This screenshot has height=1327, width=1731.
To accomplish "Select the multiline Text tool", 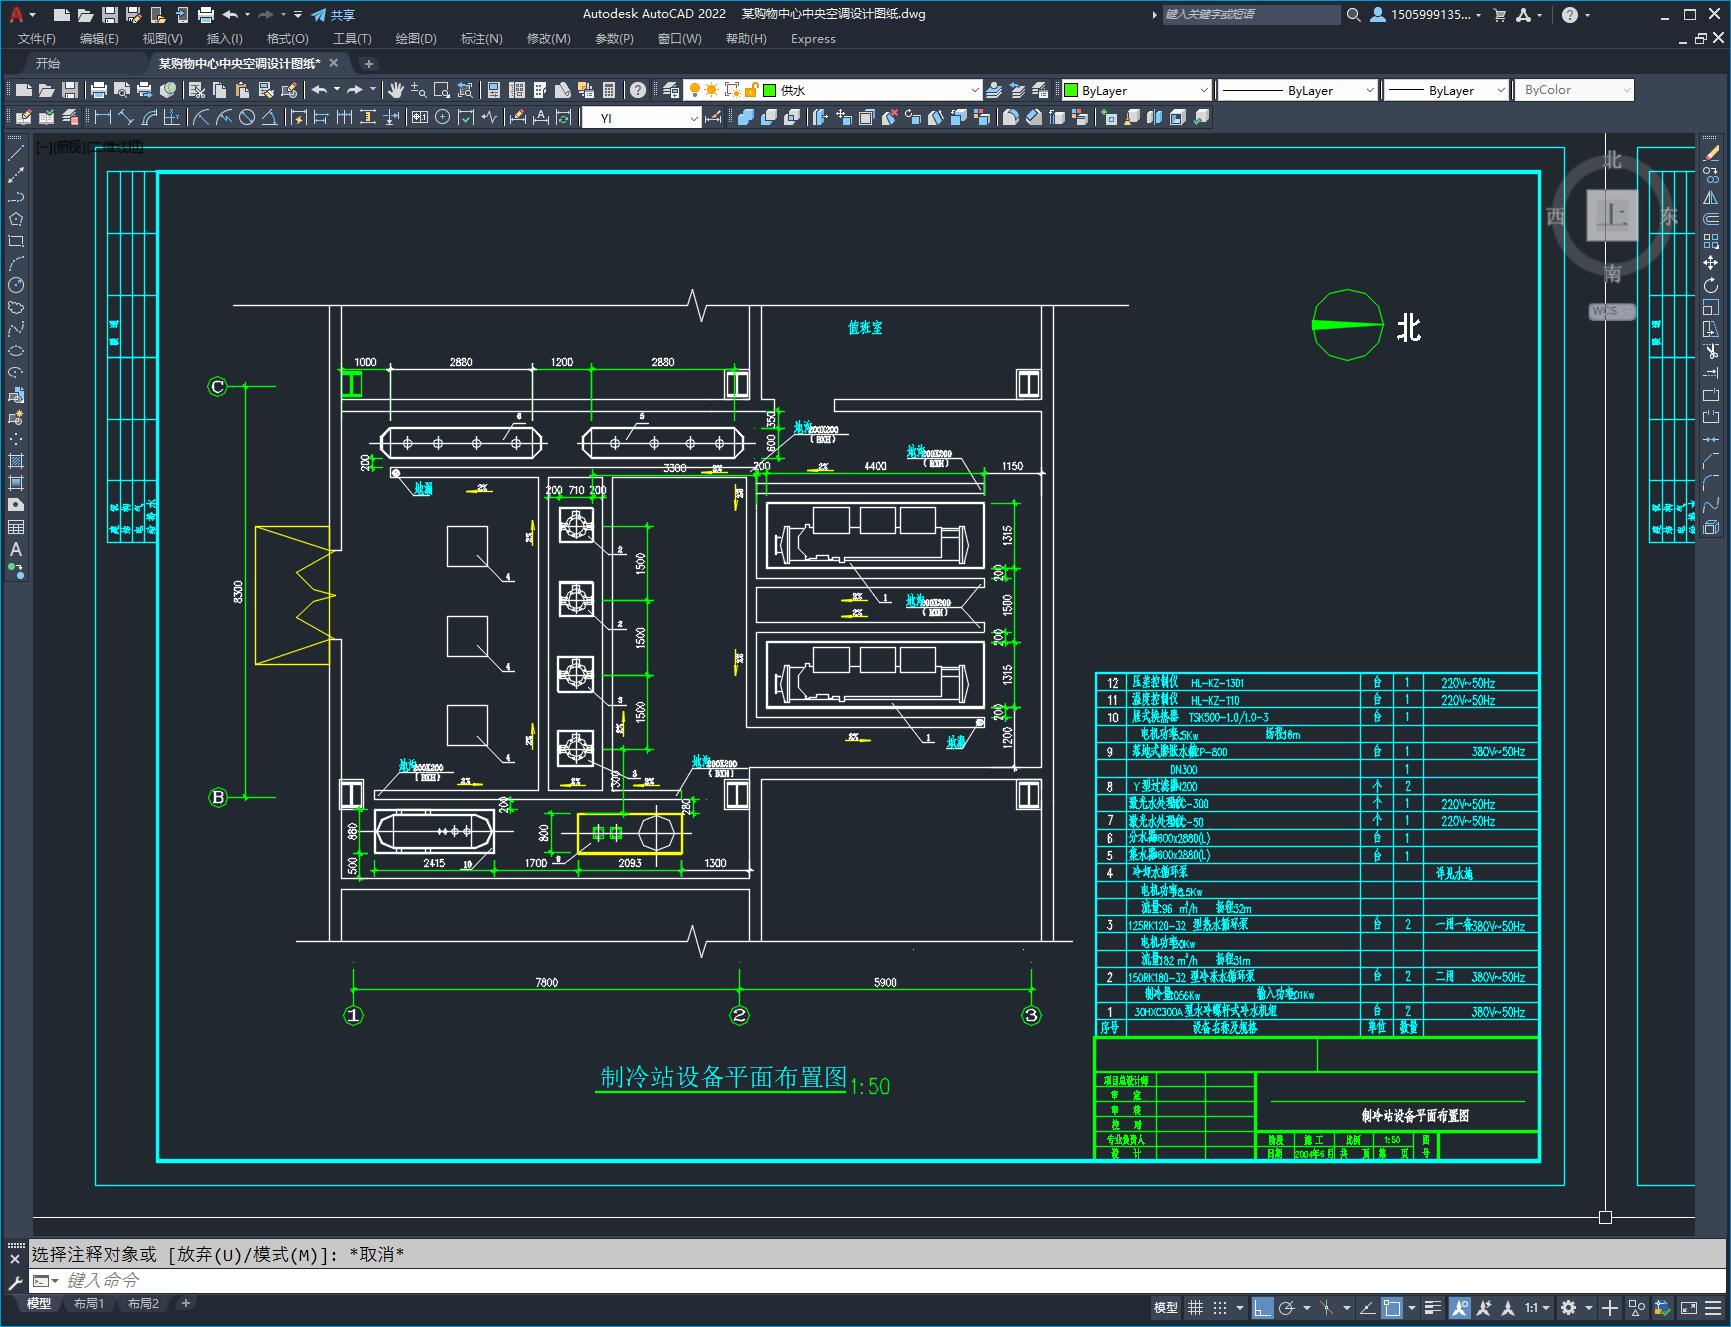I will [x=16, y=549].
